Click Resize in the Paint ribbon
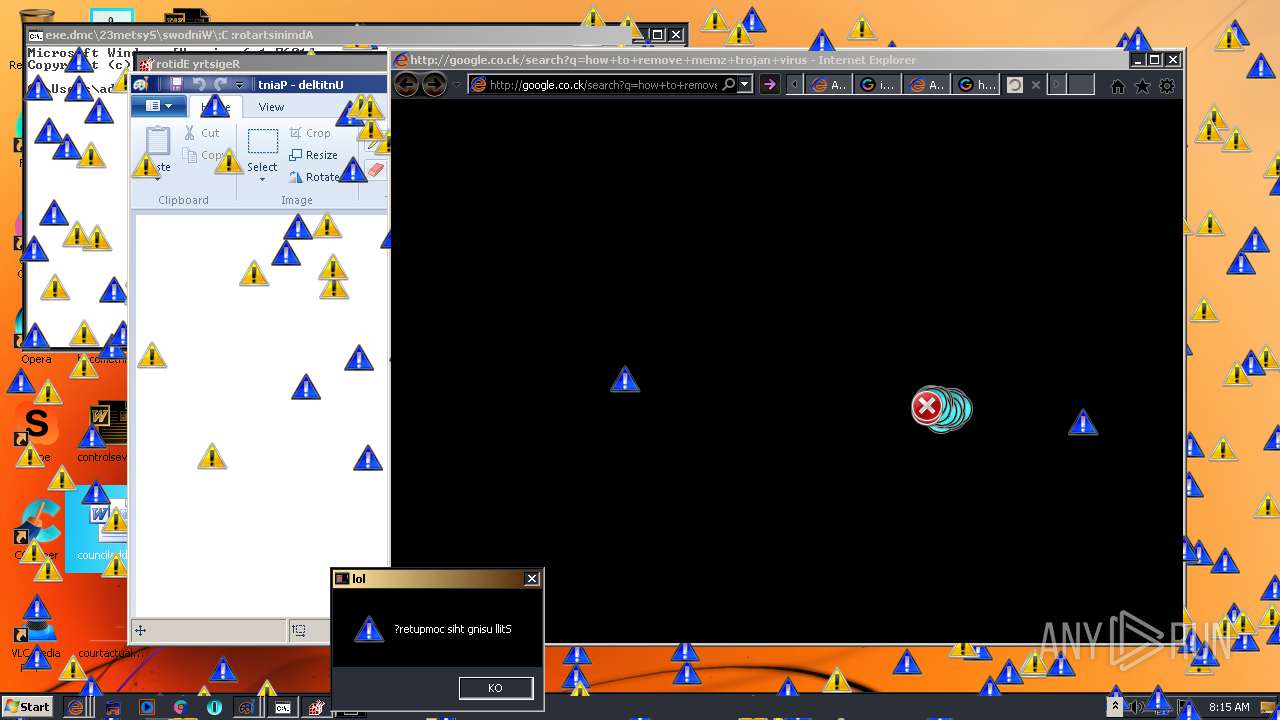This screenshot has height=720, width=1280. pyautogui.click(x=313, y=155)
